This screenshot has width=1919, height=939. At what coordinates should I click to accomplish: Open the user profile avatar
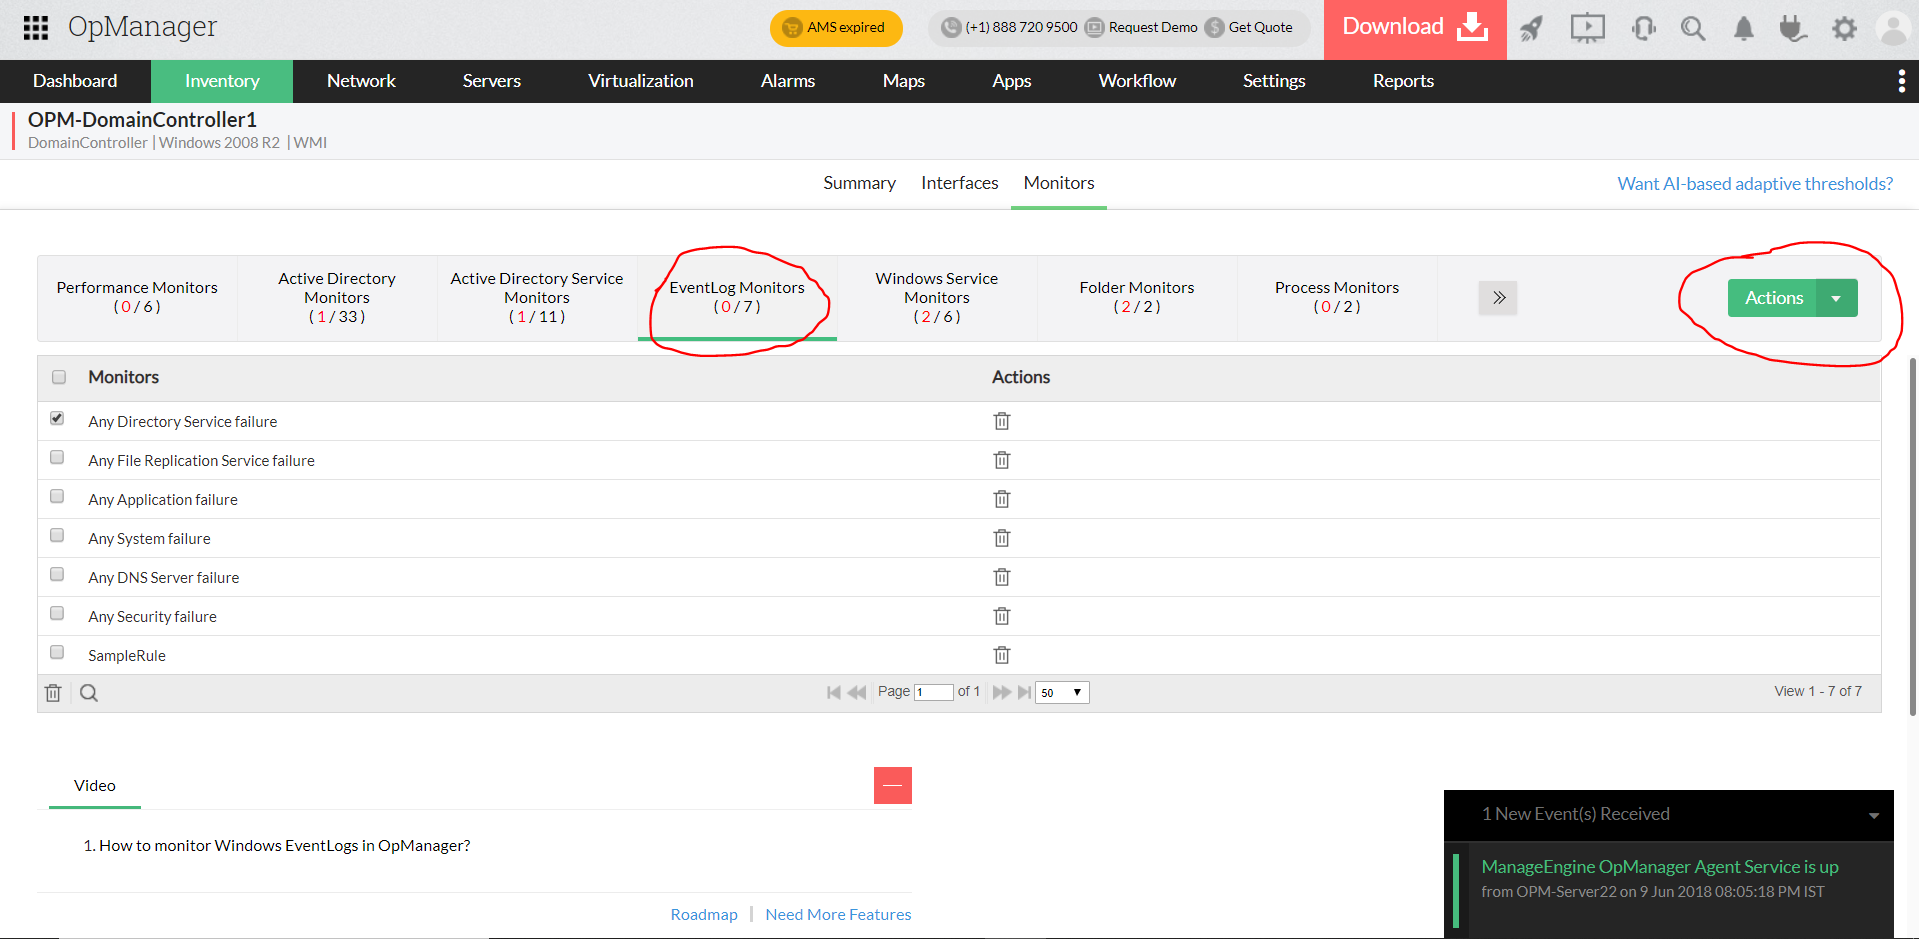click(1894, 28)
